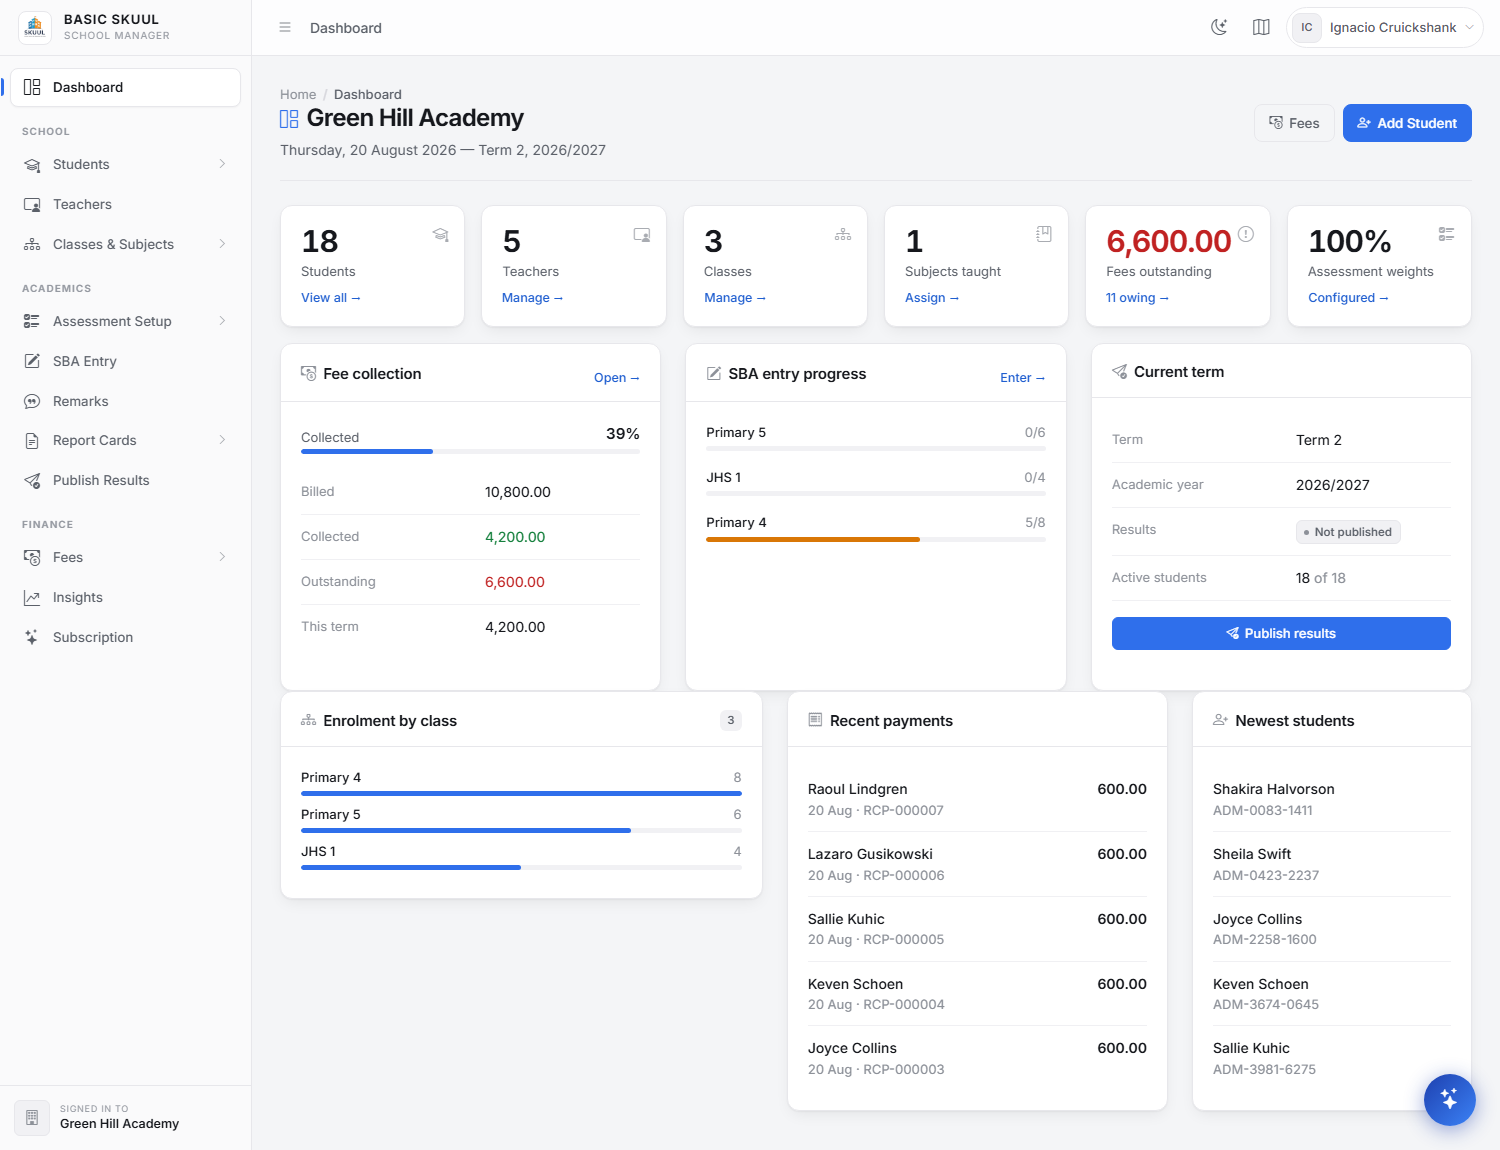Click the View all students link
1500x1150 pixels.
point(331,298)
